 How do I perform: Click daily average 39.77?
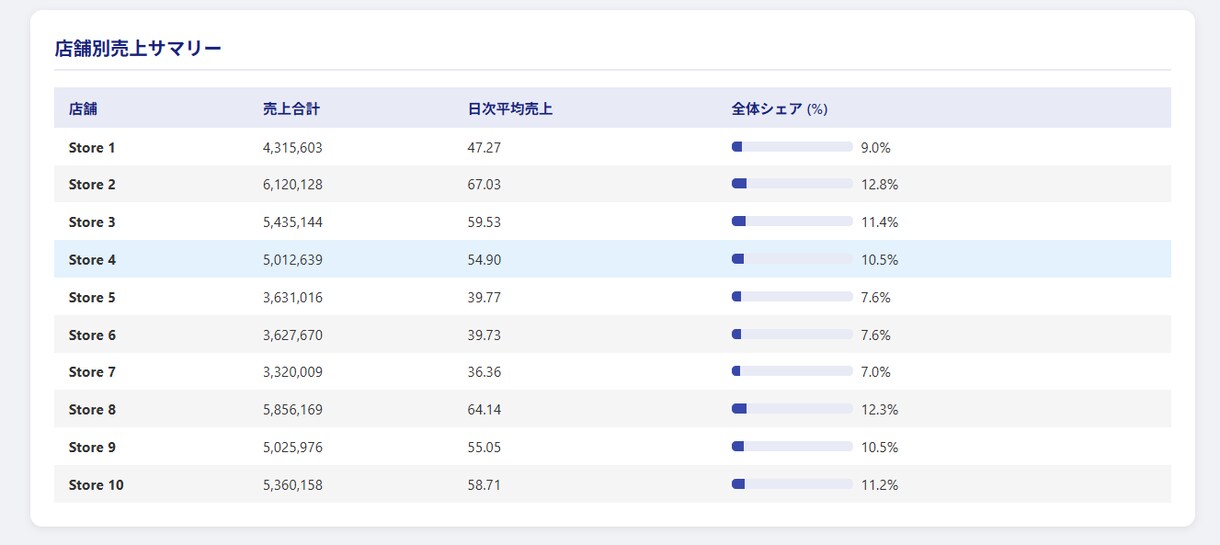484,297
